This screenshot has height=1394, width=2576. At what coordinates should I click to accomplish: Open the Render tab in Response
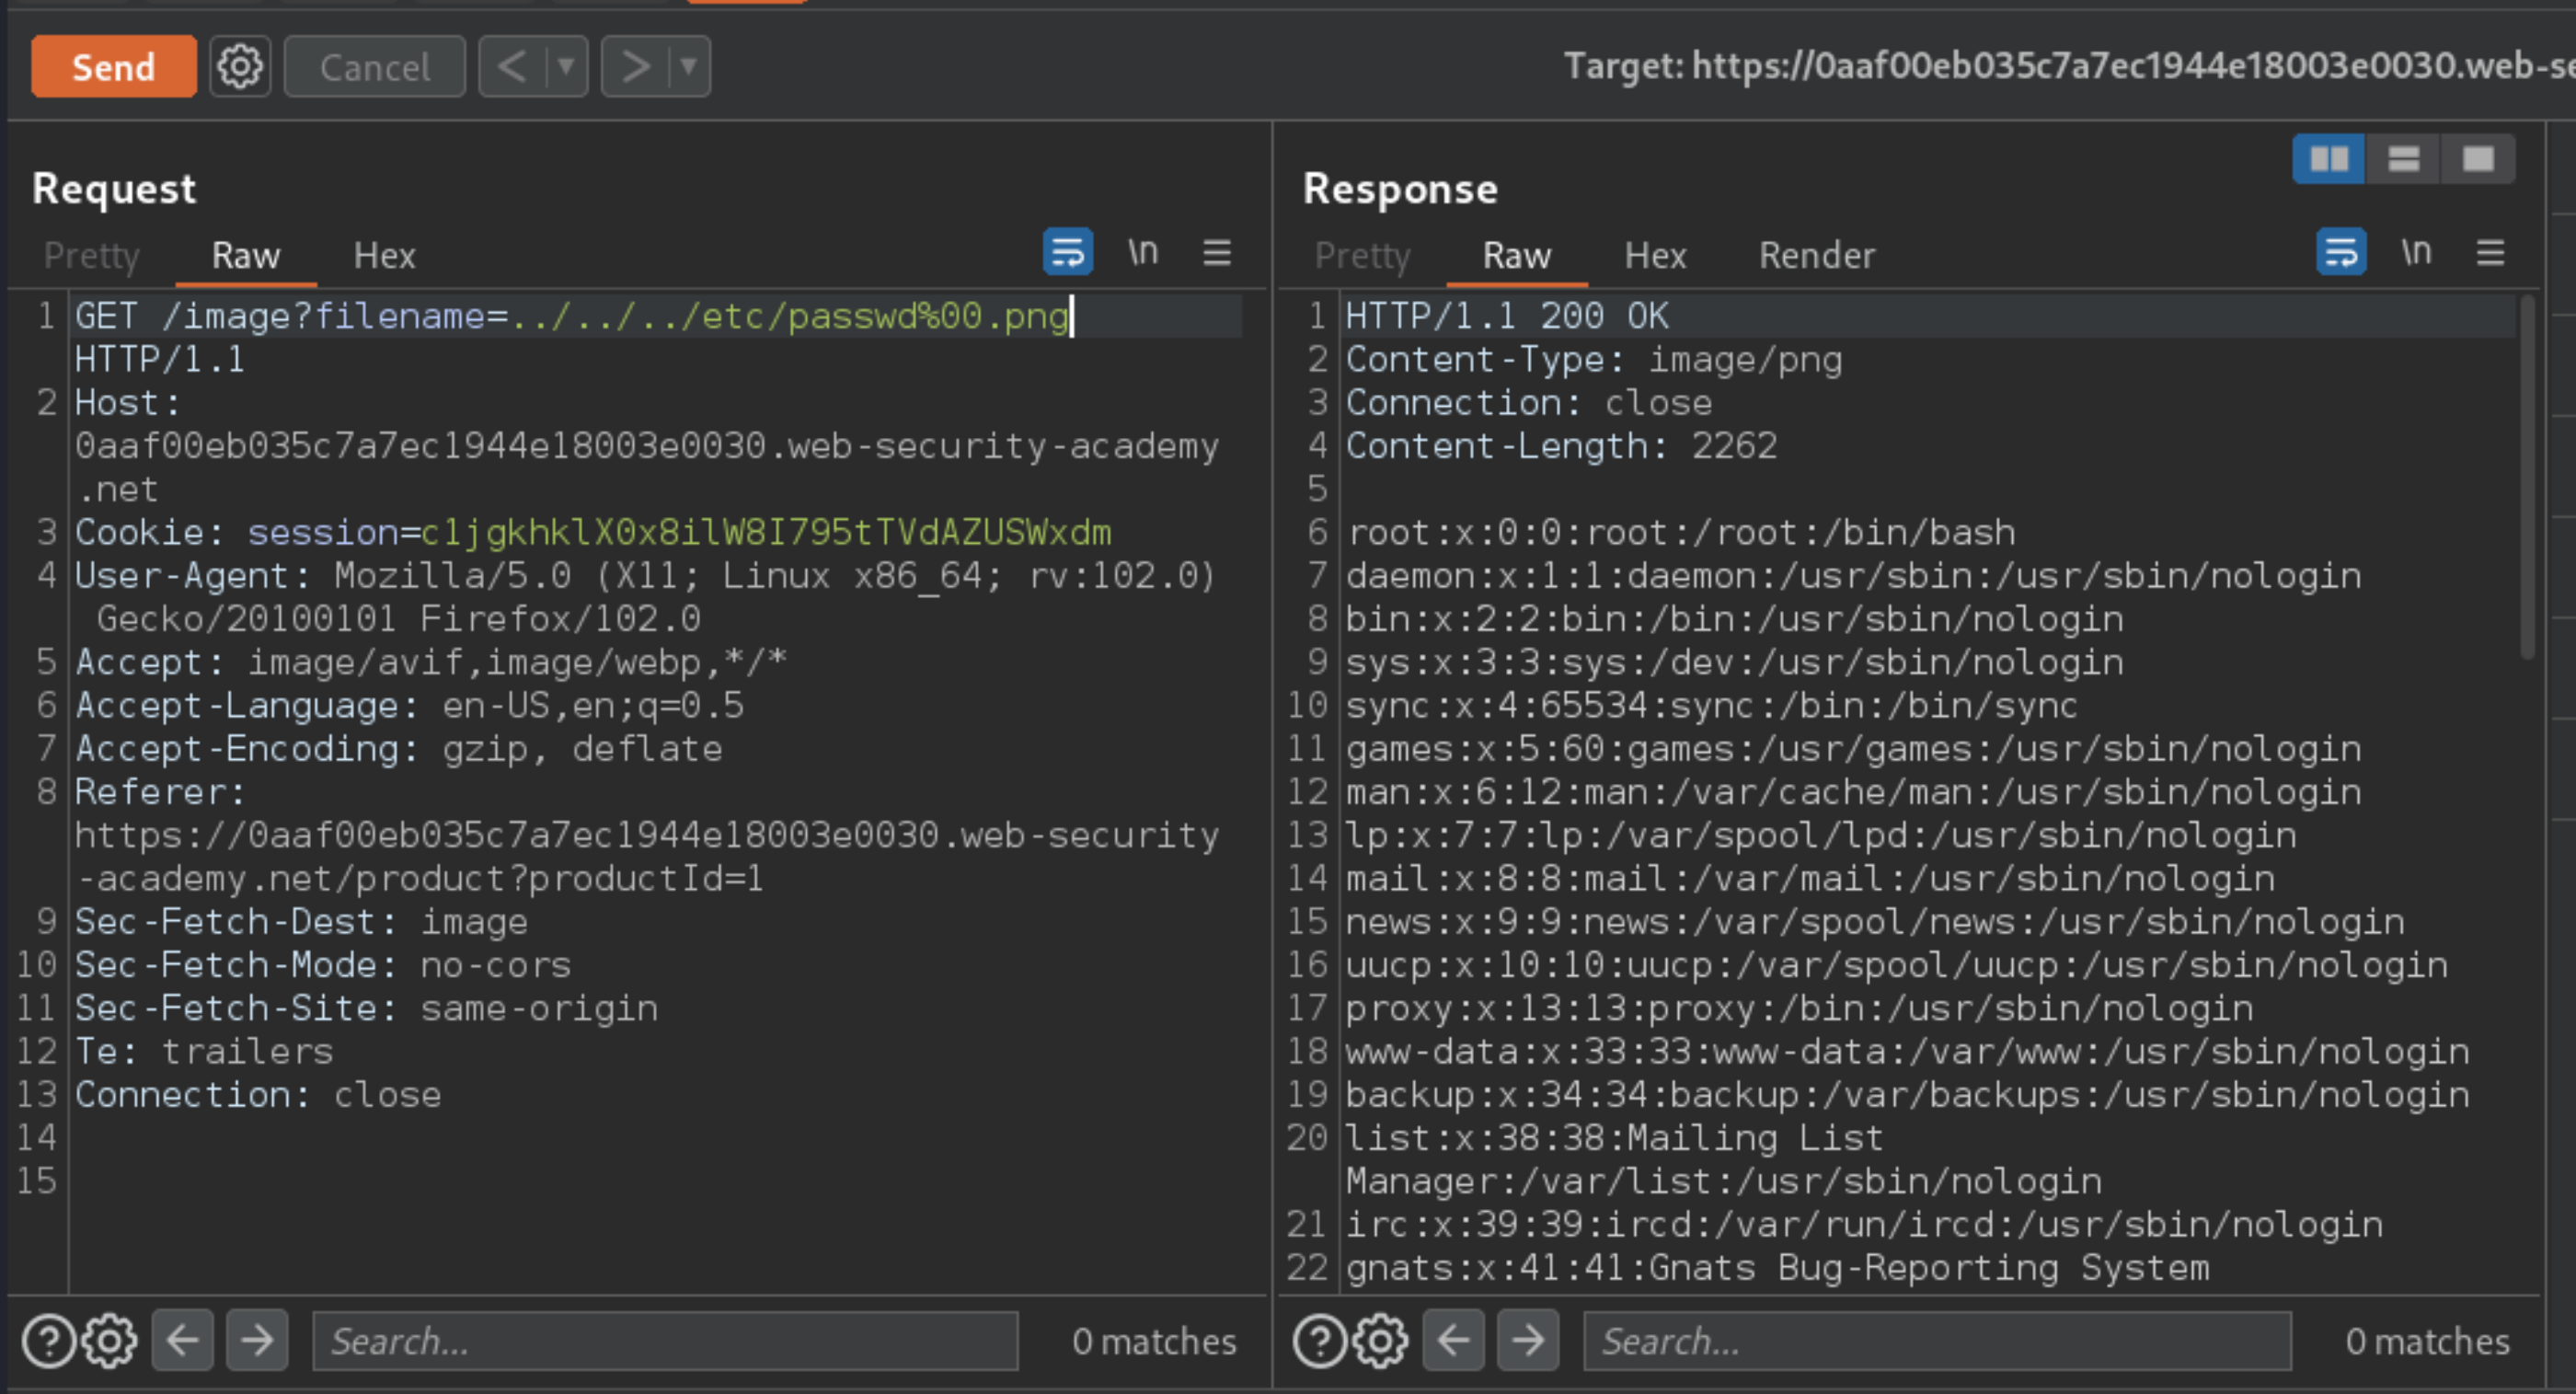coord(1816,256)
